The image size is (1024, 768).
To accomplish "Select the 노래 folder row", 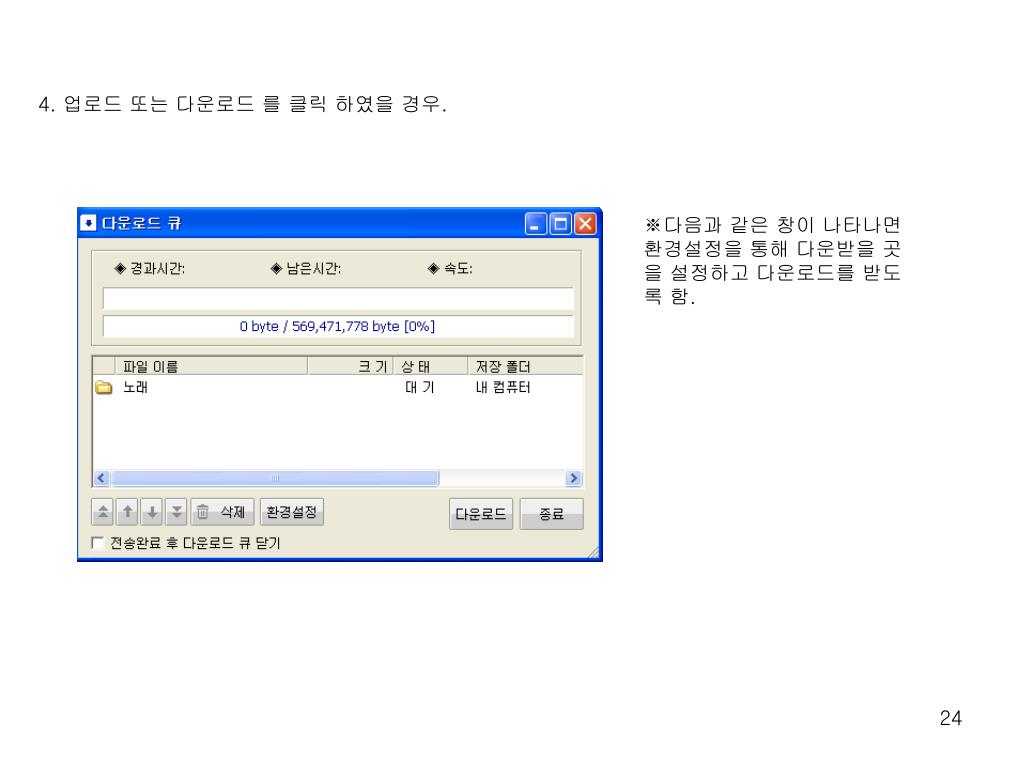I will click(338, 387).
